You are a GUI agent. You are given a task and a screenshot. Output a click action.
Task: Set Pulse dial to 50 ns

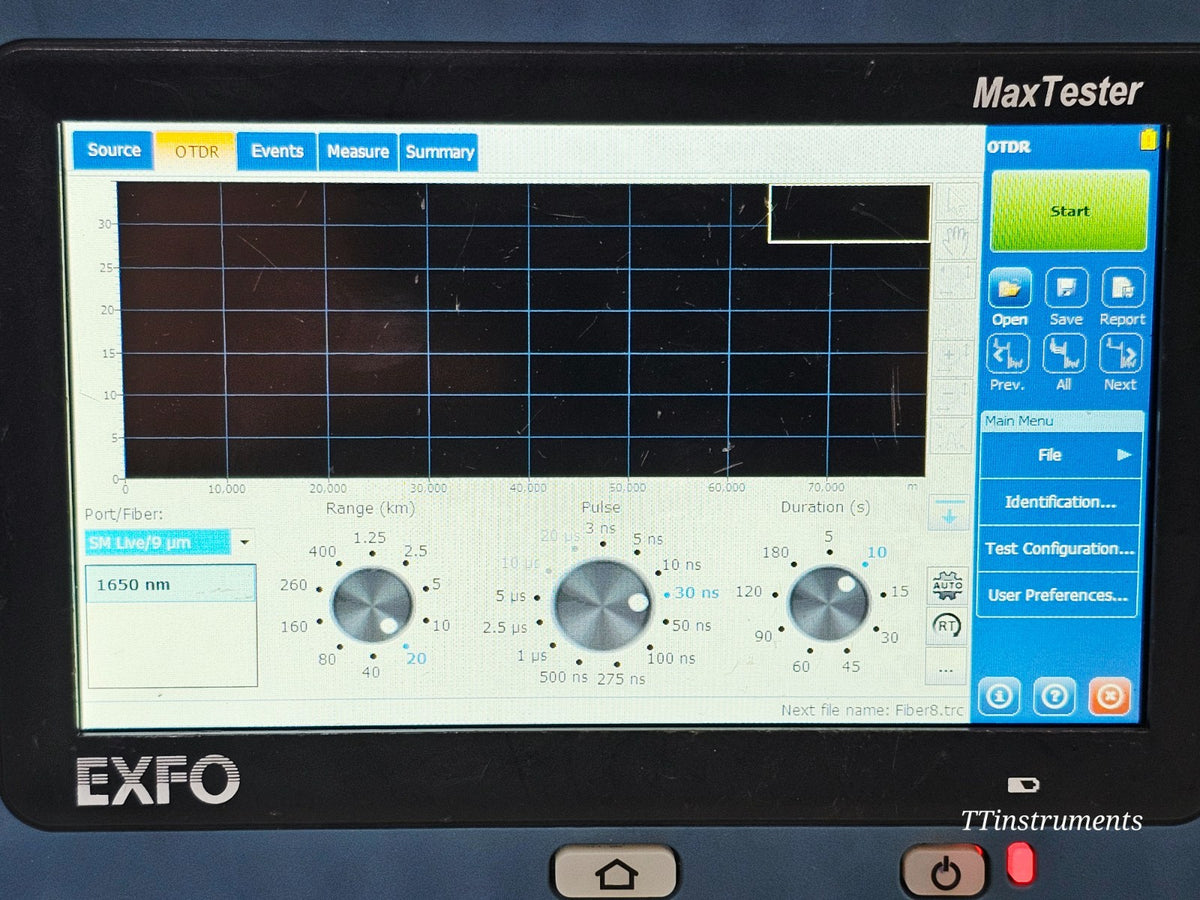tap(692, 626)
